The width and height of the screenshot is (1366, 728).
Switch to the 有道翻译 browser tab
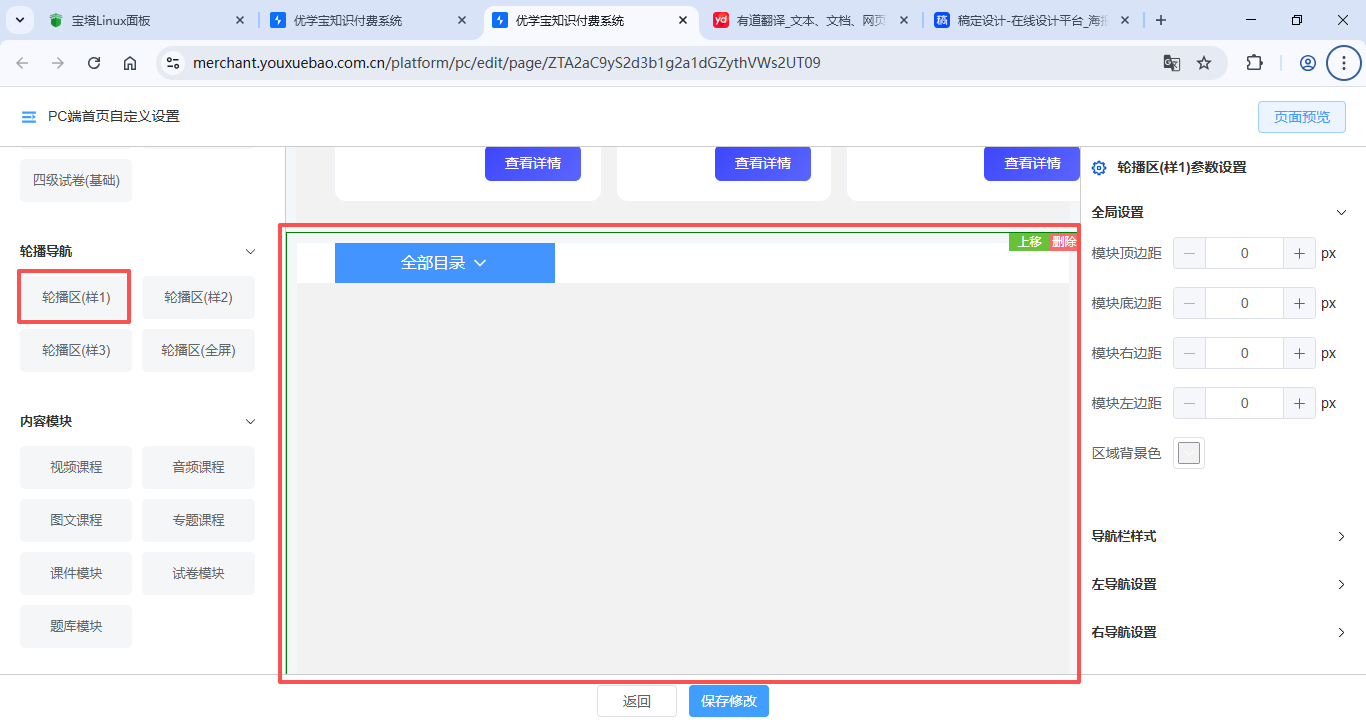(x=808, y=20)
